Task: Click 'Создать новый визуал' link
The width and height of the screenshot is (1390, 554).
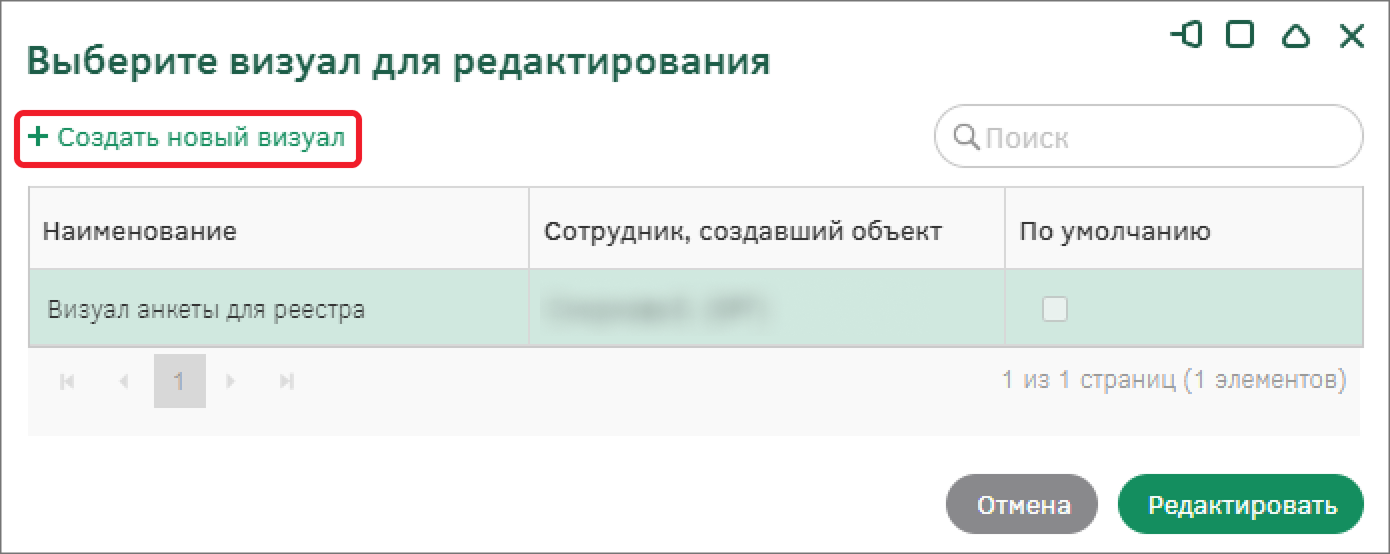Action: coord(201,137)
